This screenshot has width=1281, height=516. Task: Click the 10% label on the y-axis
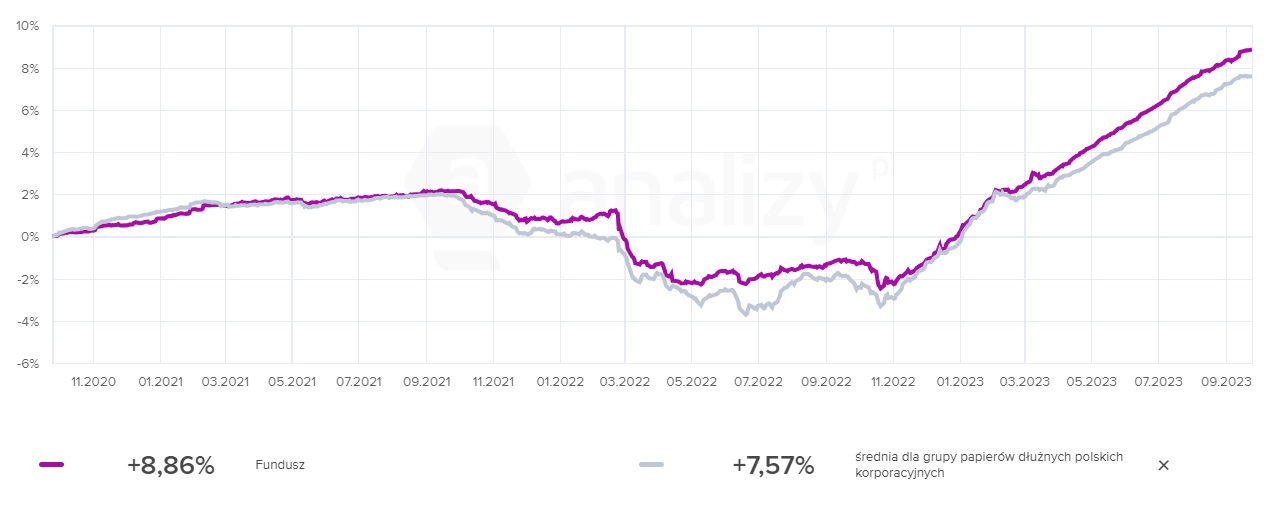pos(27,26)
